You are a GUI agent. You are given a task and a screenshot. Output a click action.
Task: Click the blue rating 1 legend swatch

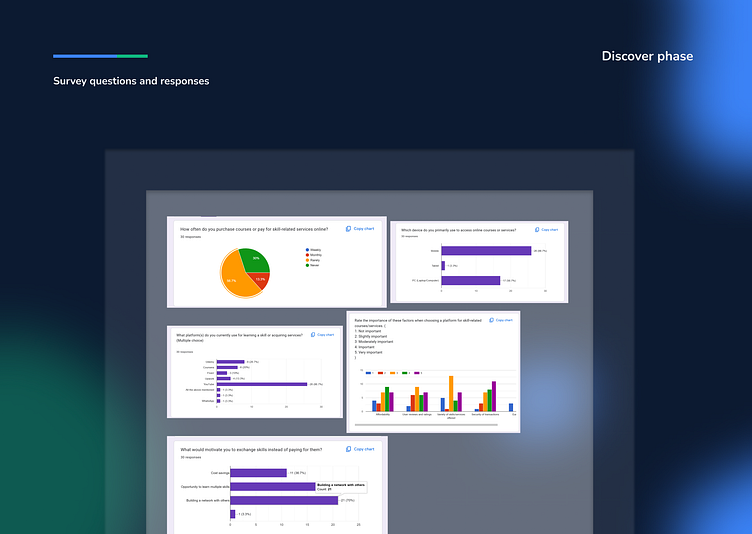tap(368, 373)
